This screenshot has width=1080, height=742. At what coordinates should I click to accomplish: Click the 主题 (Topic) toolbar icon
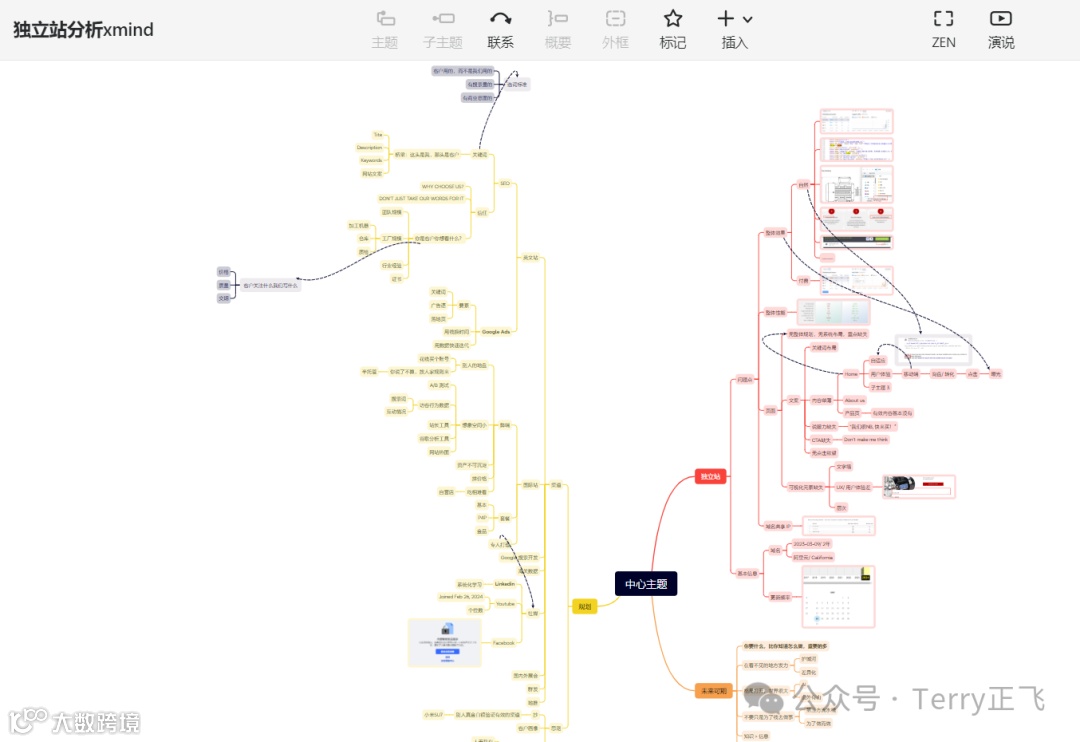(x=385, y=19)
